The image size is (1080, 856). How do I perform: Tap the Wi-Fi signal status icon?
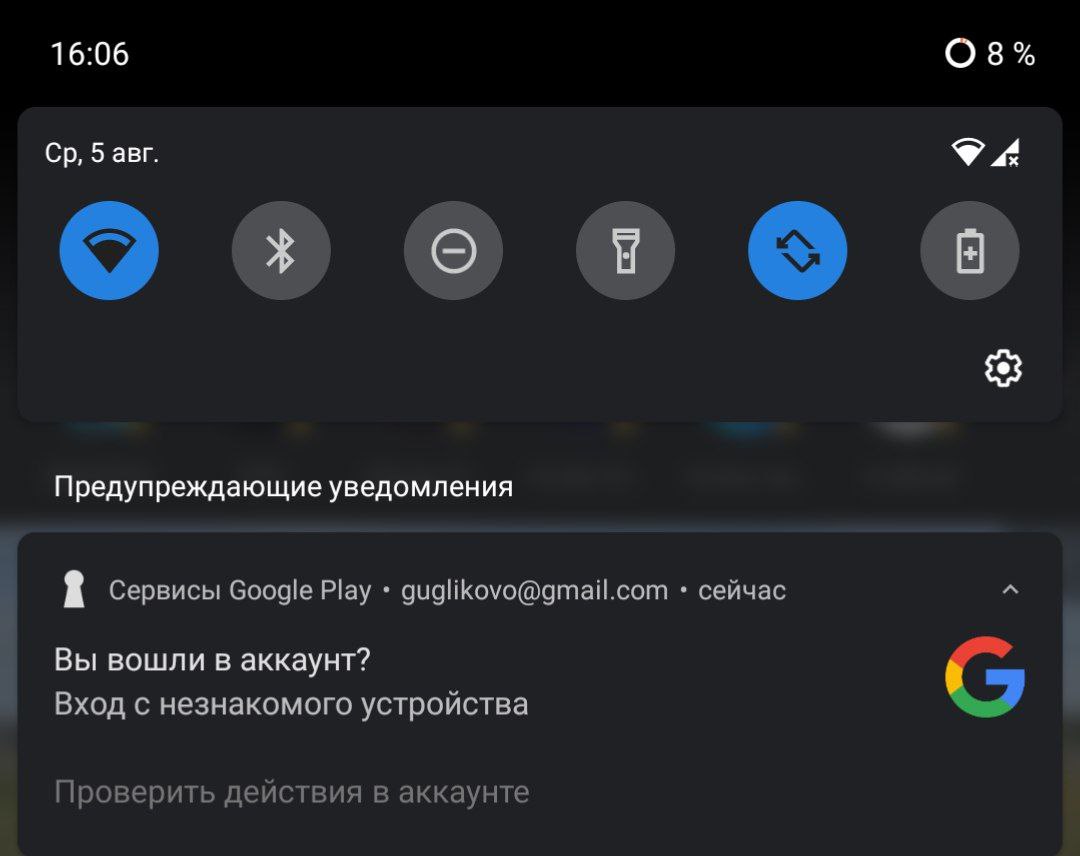[x=968, y=152]
